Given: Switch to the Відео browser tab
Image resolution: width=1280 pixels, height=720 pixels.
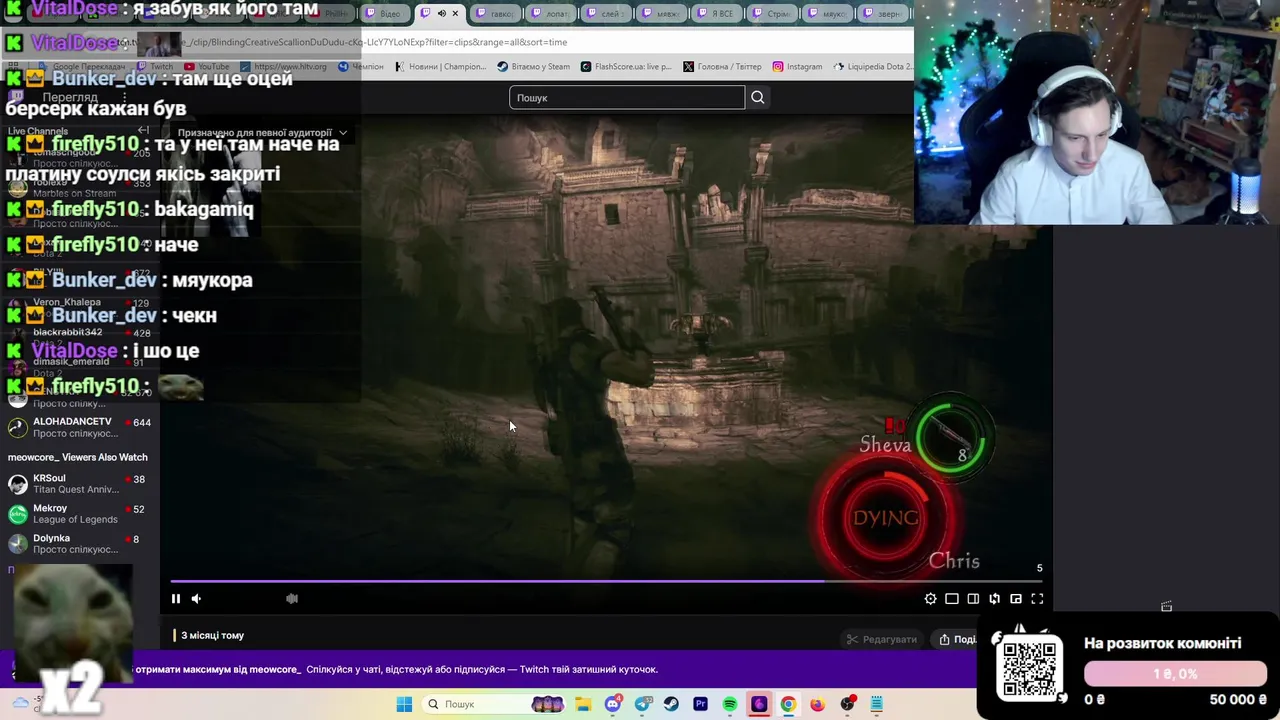Looking at the screenshot, I should [x=384, y=14].
